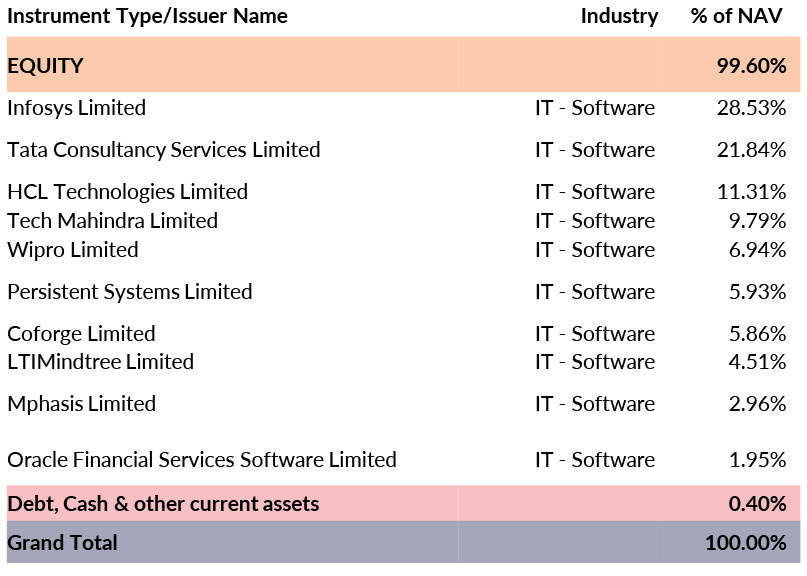
Task: Click the 21.84% NAV value
Action: [x=751, y=150]
